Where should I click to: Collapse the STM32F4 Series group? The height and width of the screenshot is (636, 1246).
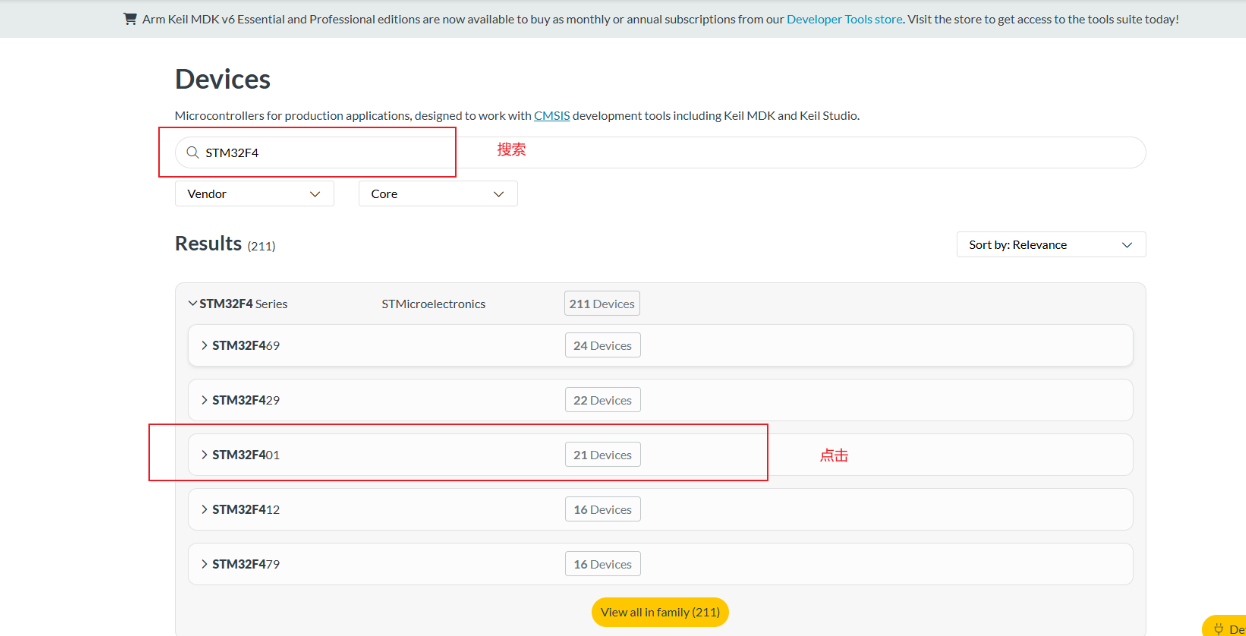pos(193,304)
